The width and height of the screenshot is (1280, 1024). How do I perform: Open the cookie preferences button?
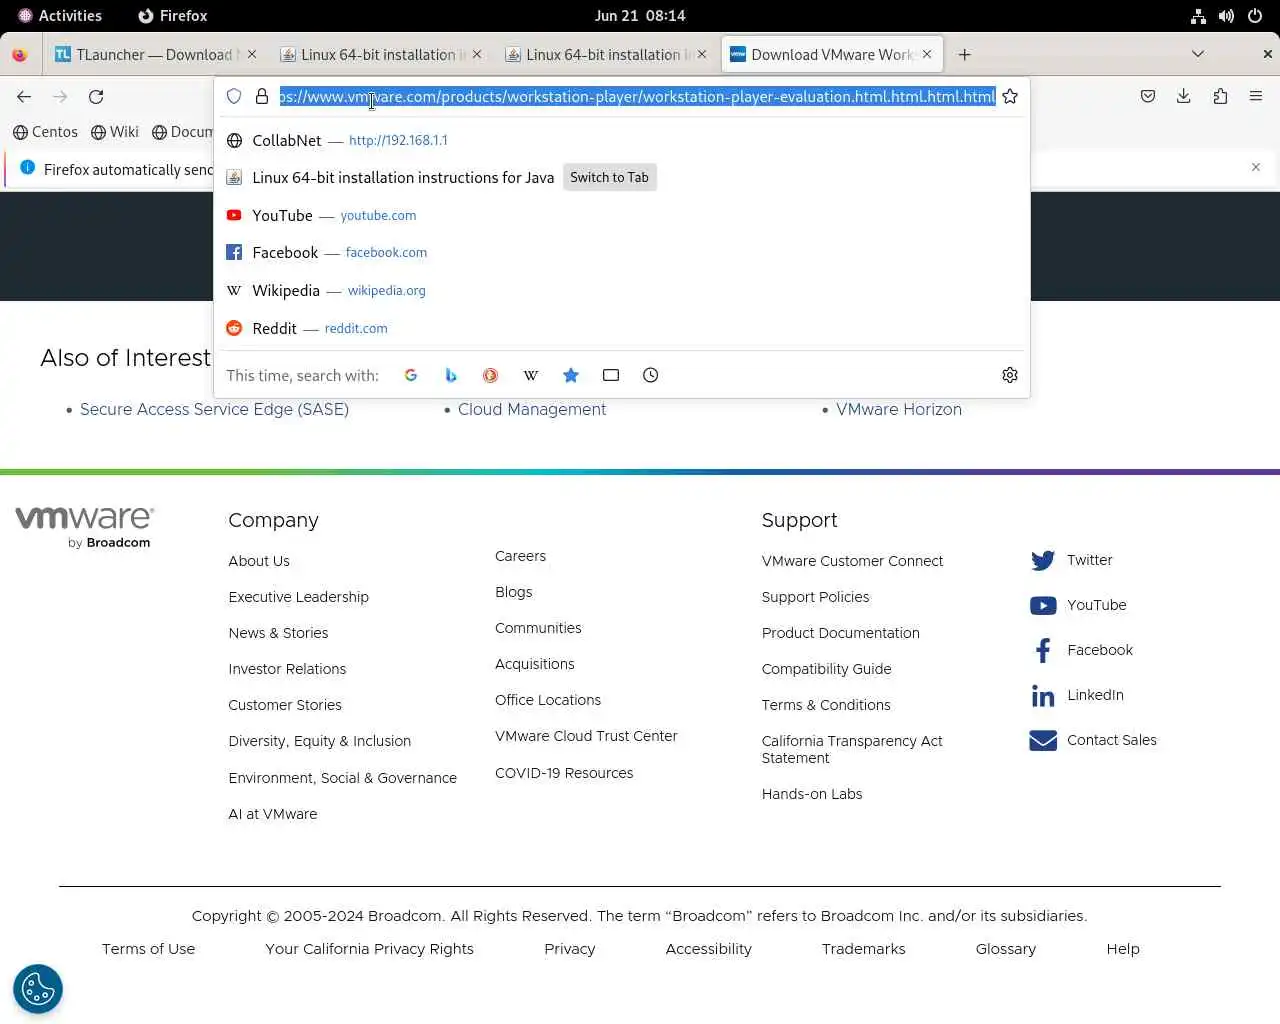(38, 989)
